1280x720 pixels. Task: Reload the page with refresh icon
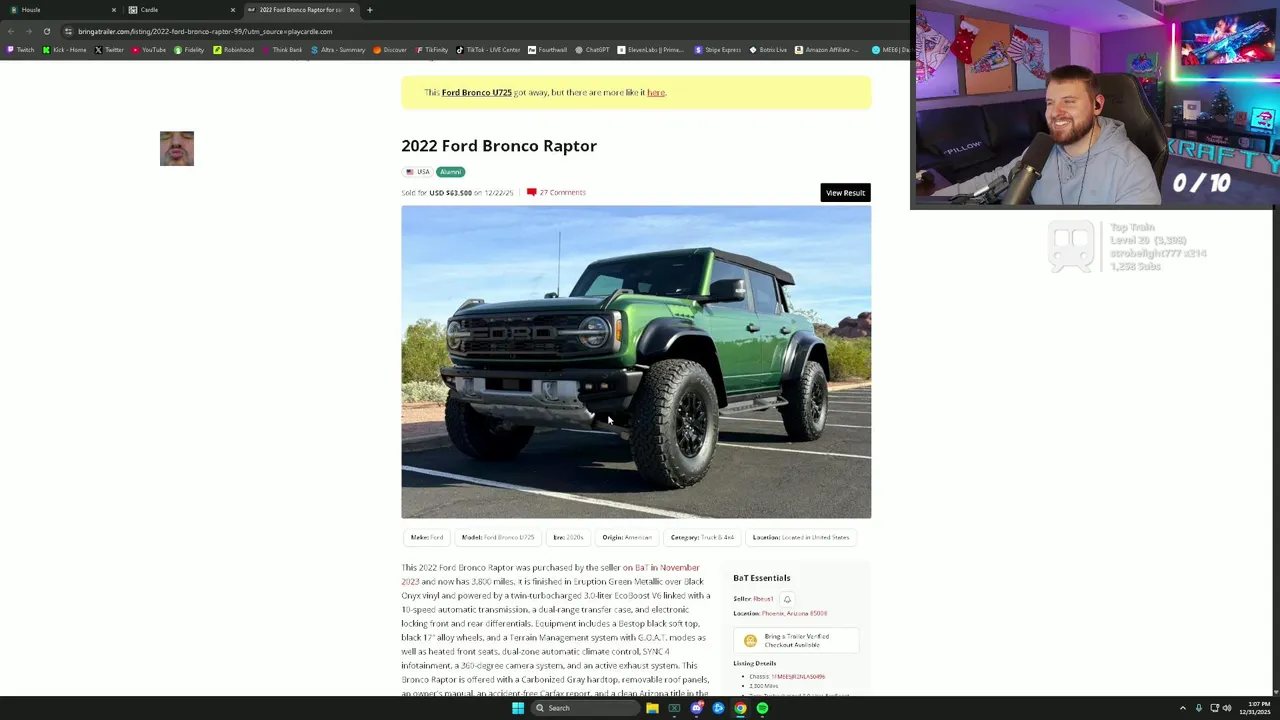pos(47,31)
